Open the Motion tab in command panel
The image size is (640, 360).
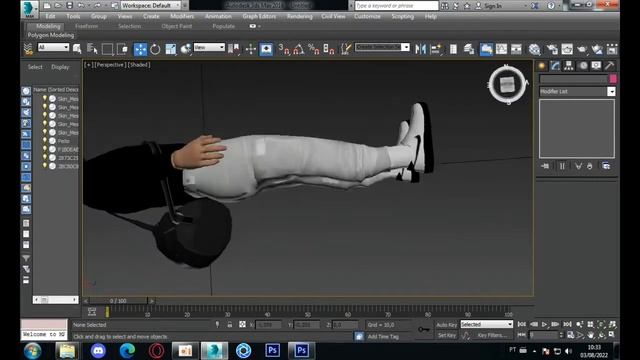tap(583, 66)
